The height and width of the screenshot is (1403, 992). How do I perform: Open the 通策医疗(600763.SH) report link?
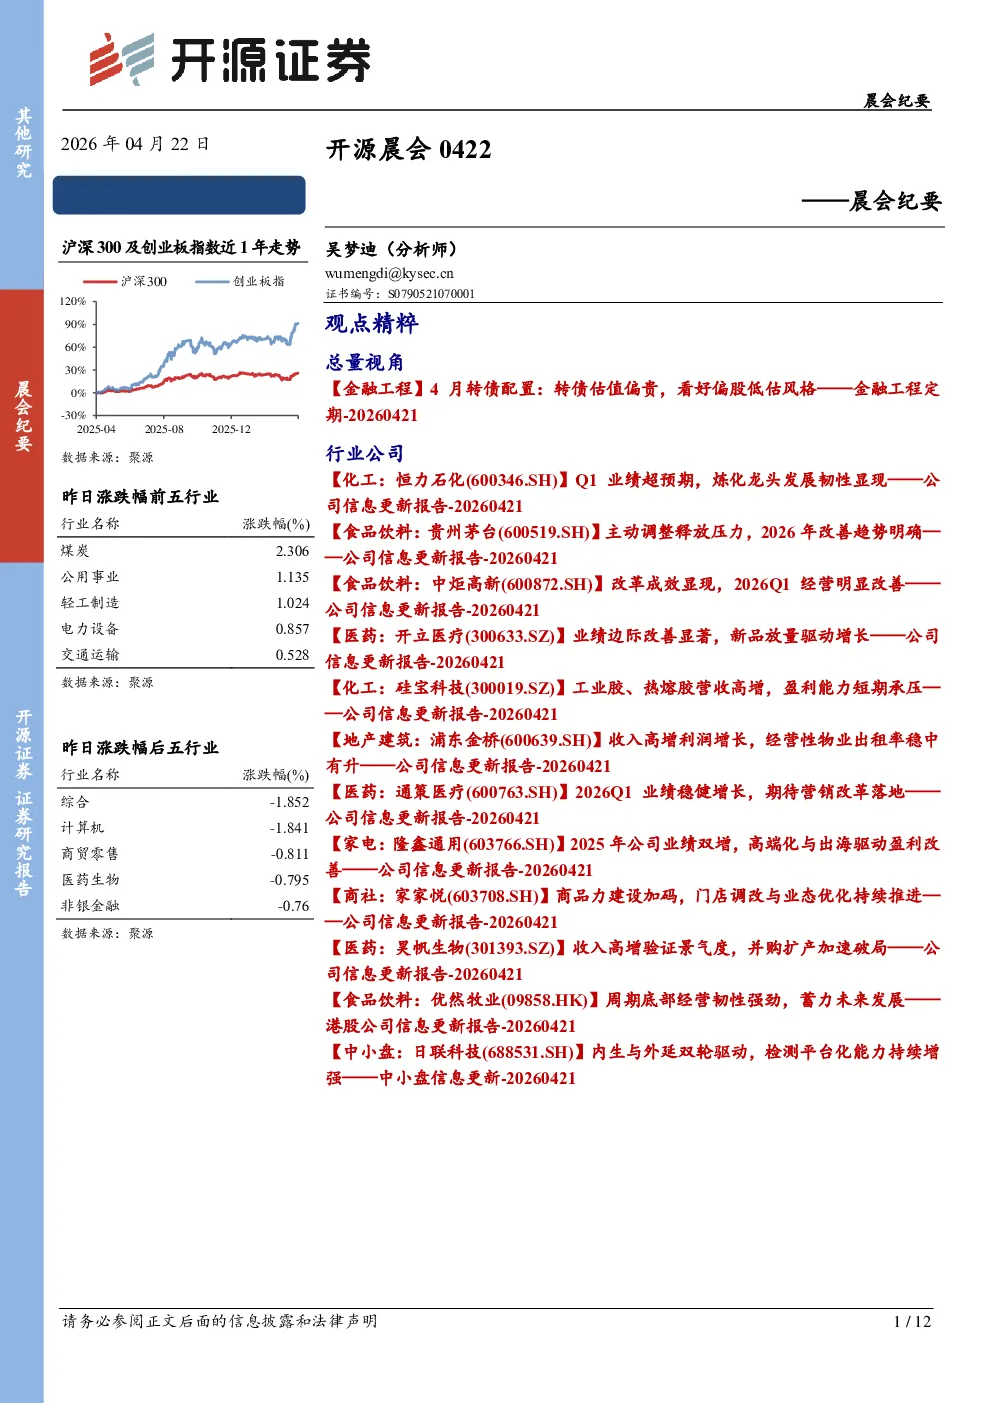pyautogui.click(x=633, y=805)
